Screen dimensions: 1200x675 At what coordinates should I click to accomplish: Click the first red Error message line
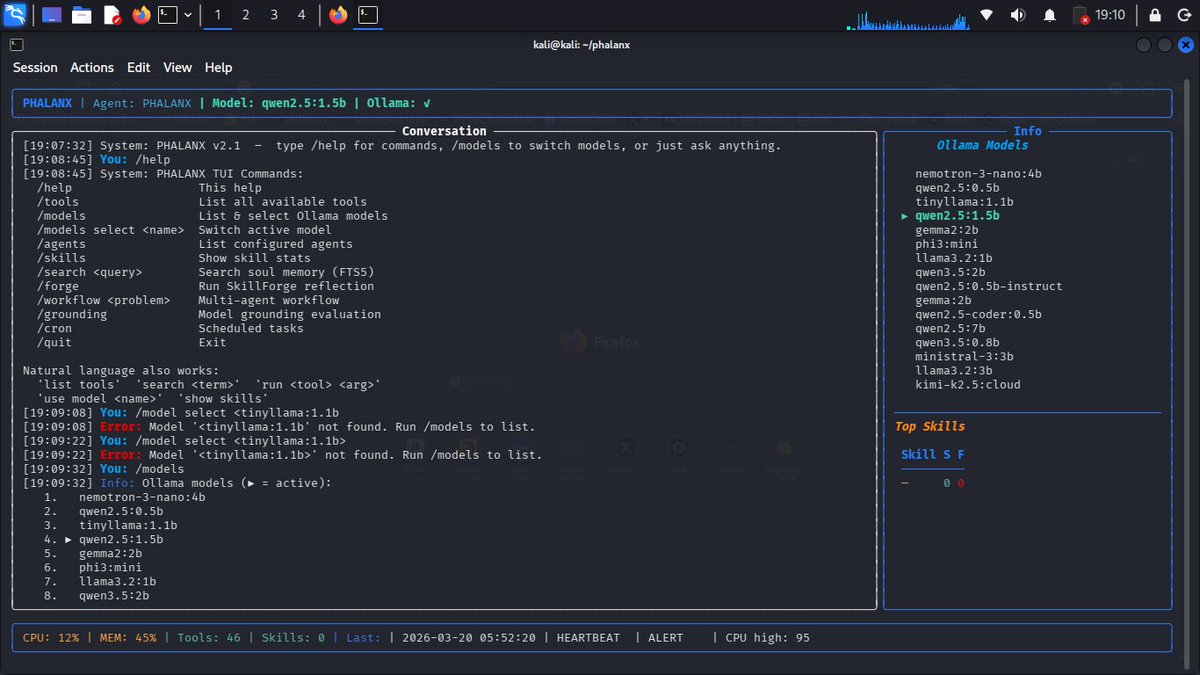click(x=279, y=426)
